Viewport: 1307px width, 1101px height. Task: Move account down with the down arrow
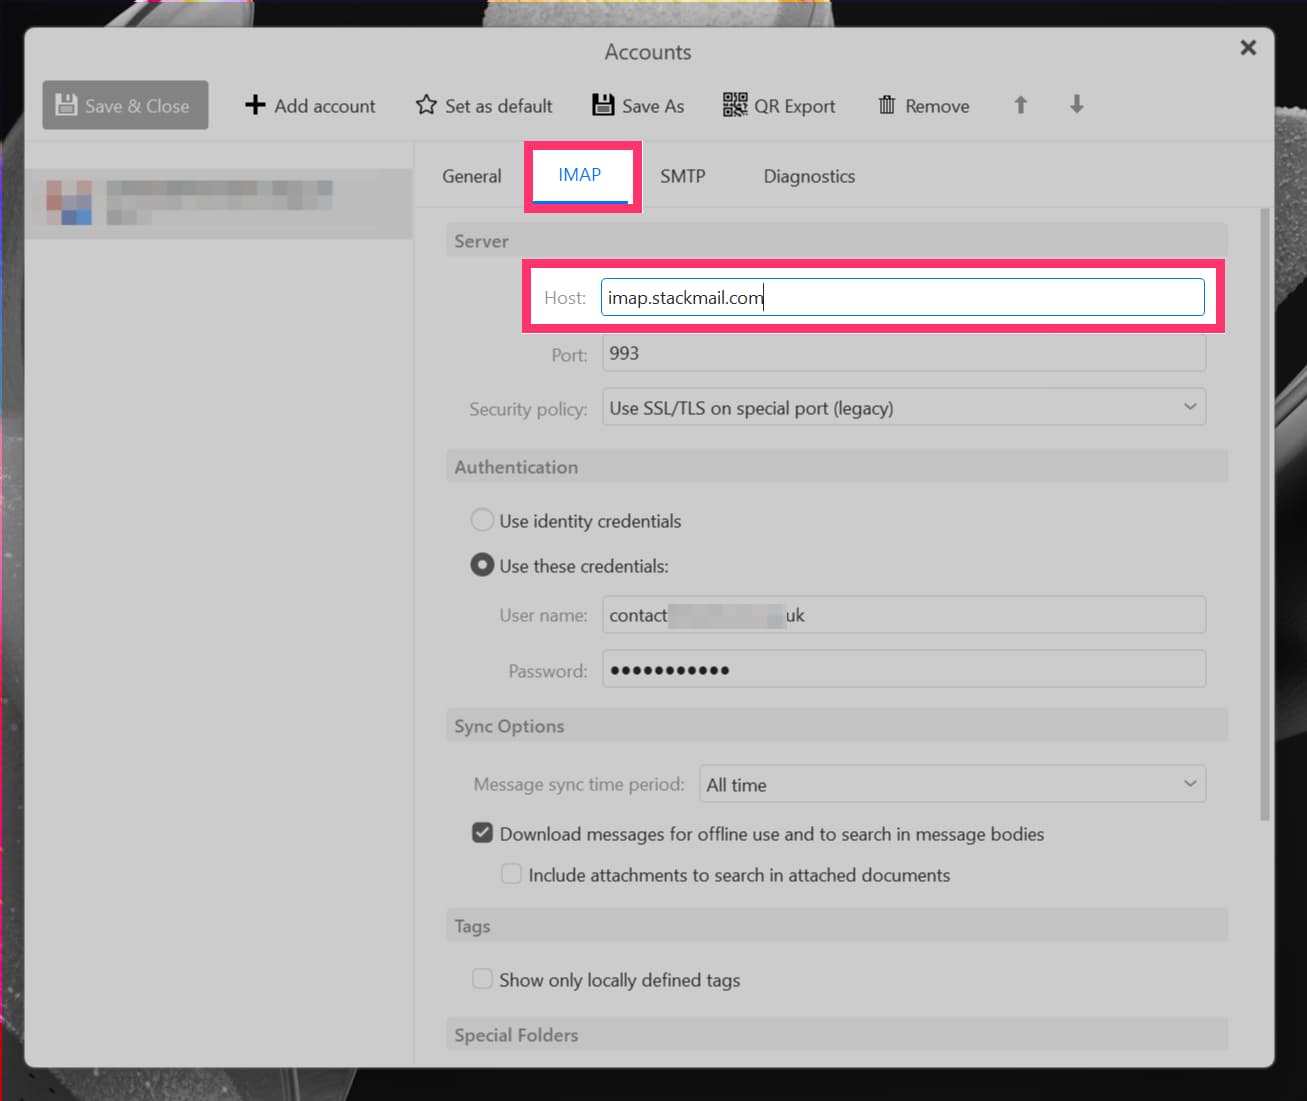tap(1076, 105)
